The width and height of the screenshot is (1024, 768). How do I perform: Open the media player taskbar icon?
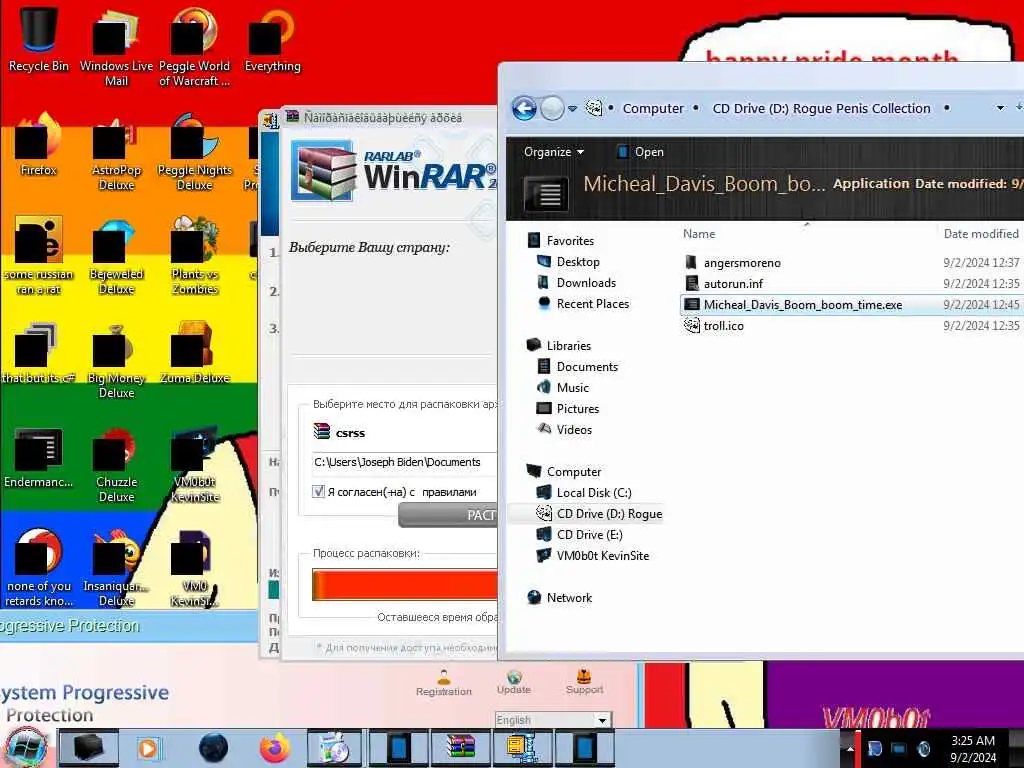tap(148, 748)
